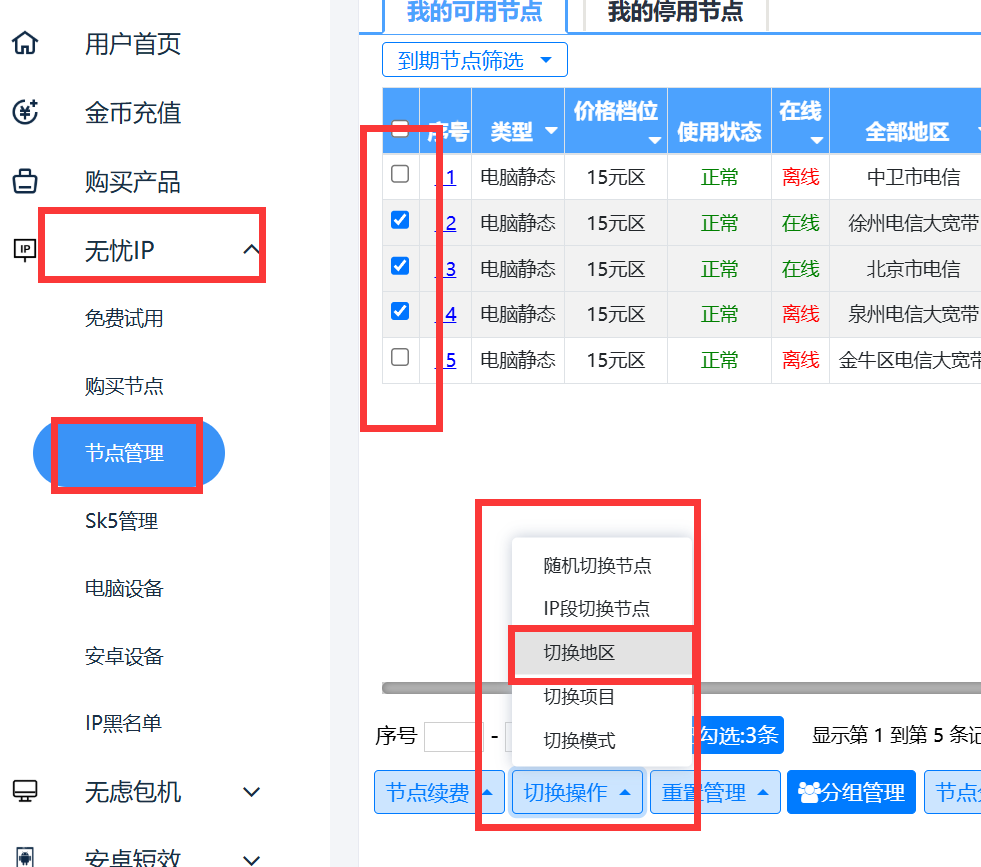Collapse the 无忧IP menu chevron
The height and width of the screenshot is (867, 981).
click(x=251, y=250)
